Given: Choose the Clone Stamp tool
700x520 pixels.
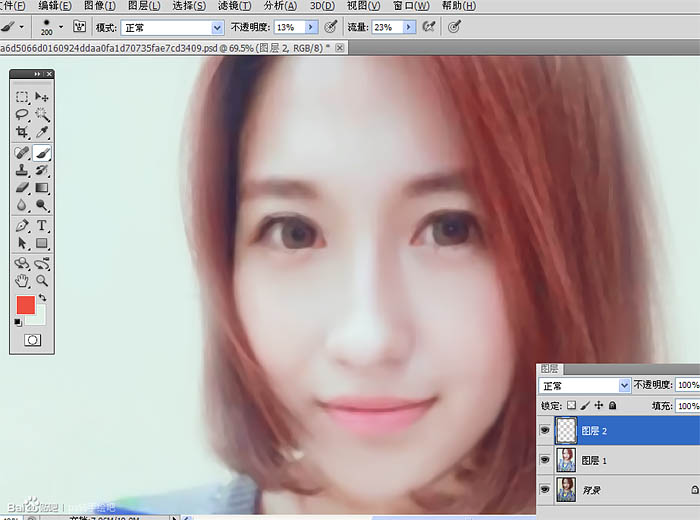Looking at the screenshot, I should coord(22,170).
